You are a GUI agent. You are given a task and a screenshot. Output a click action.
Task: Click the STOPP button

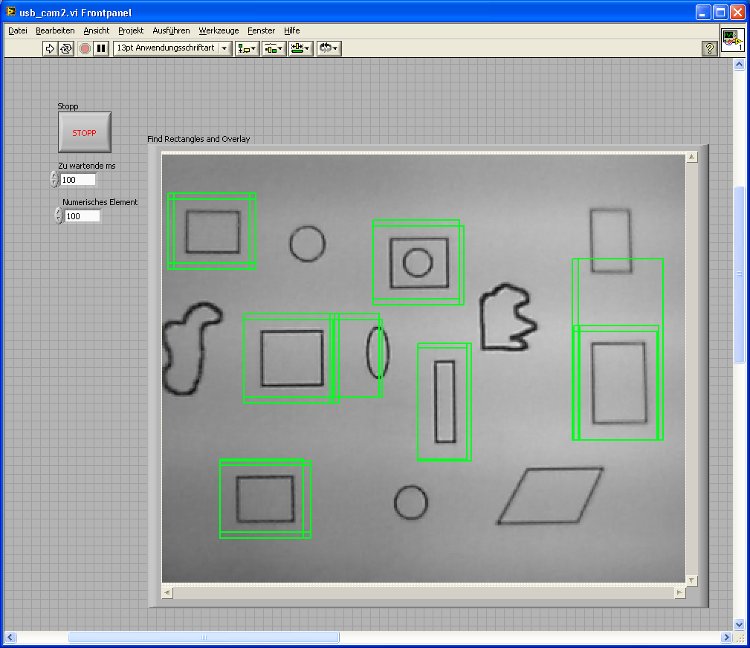coord(85,132)
